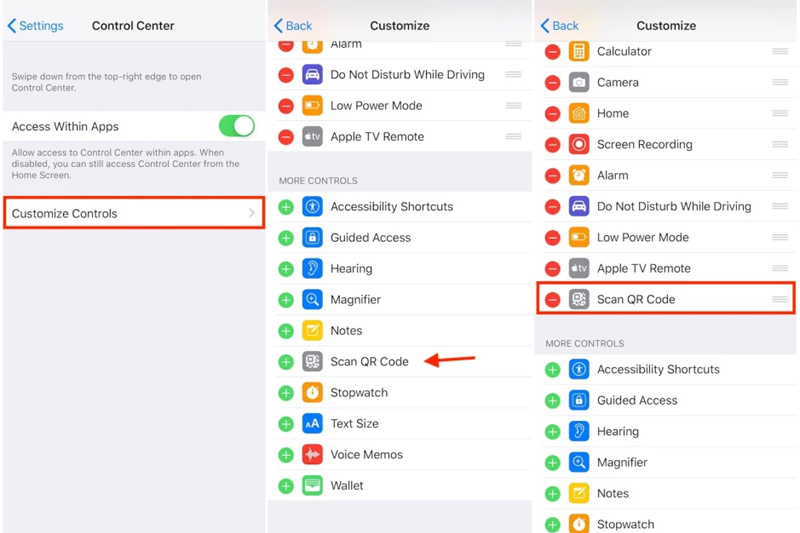The height and width of the screenshot is (533, 800).
Task: Tap the Scan QR Code icon in the red-outlined row
Action: tap(579, 300)
